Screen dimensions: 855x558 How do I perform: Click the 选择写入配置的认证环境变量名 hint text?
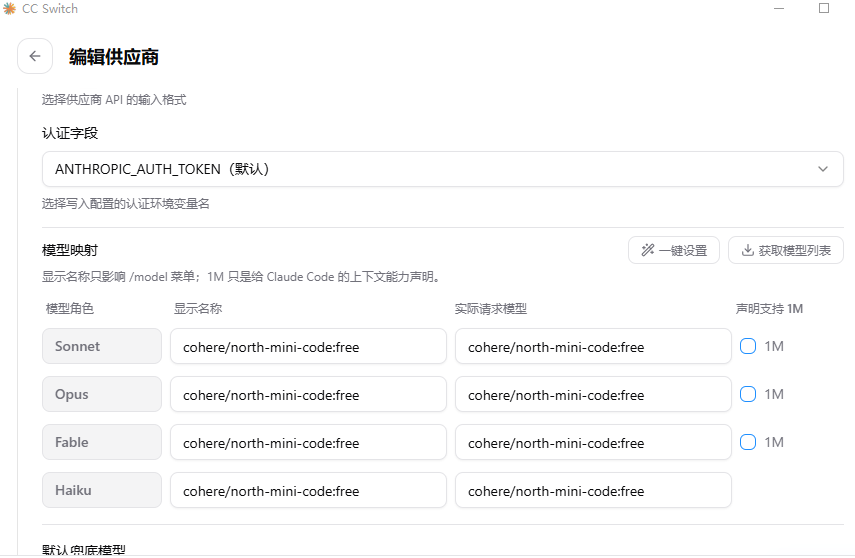point(125,203)
